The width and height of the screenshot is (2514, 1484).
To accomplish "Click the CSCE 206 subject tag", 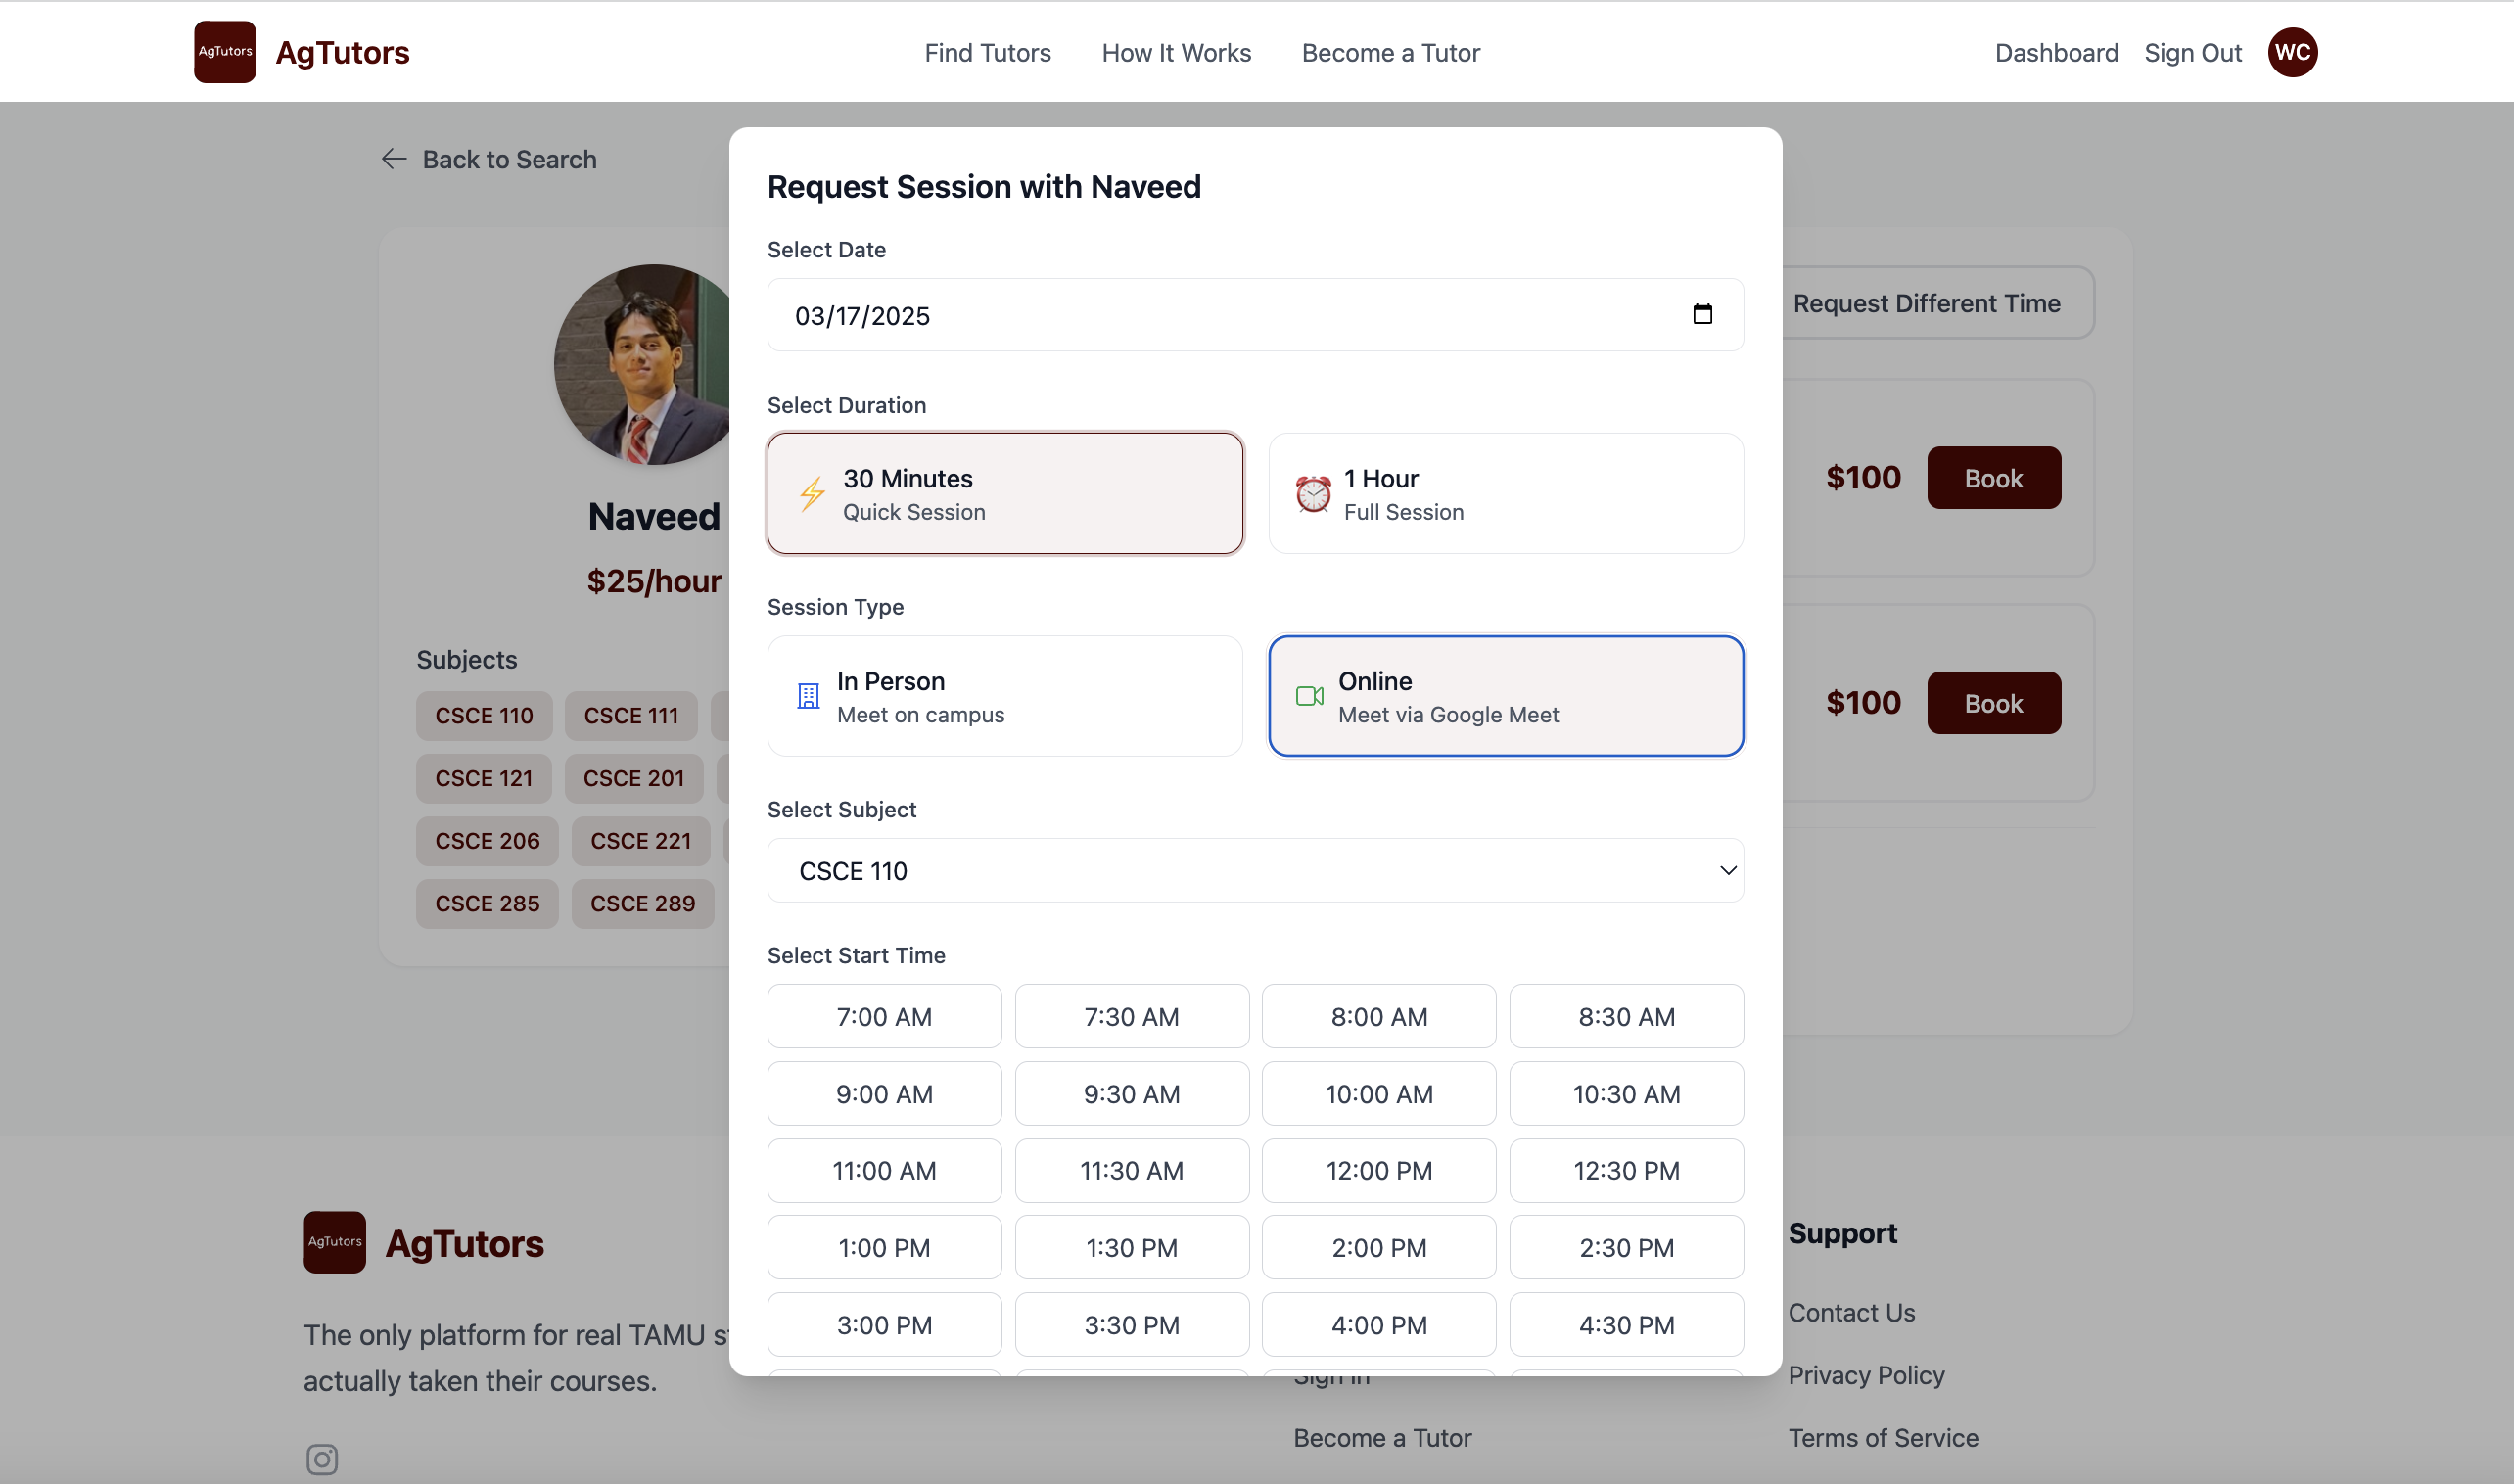I will [x=487, y=841].
